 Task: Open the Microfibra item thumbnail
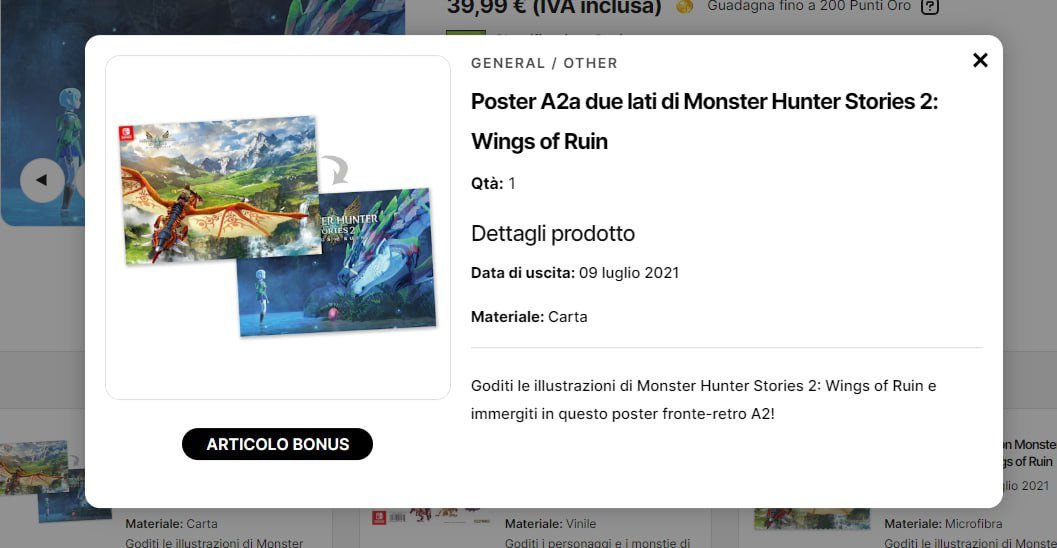[812, 518]
